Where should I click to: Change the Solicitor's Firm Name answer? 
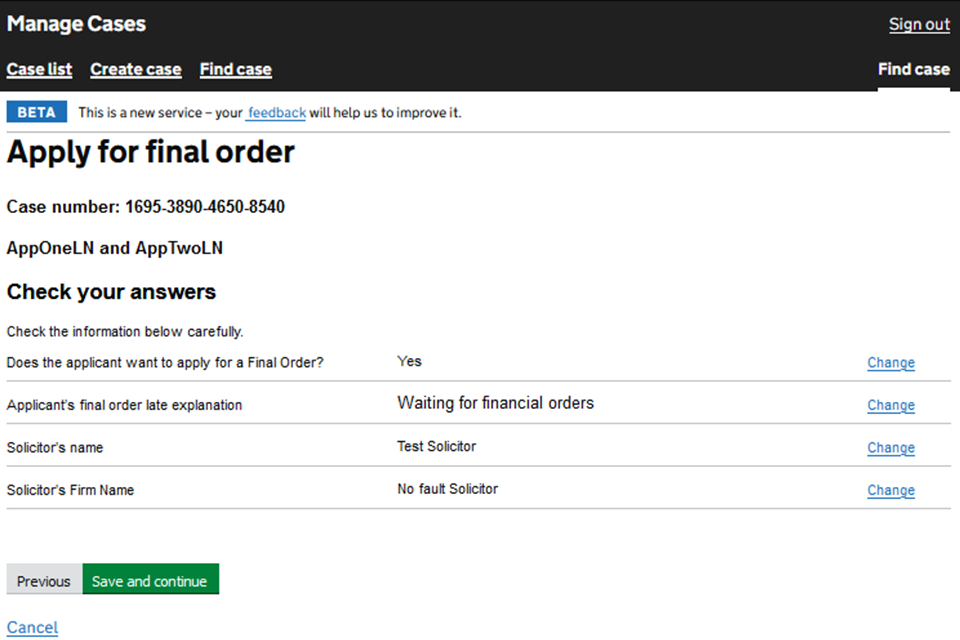[890, 490]
